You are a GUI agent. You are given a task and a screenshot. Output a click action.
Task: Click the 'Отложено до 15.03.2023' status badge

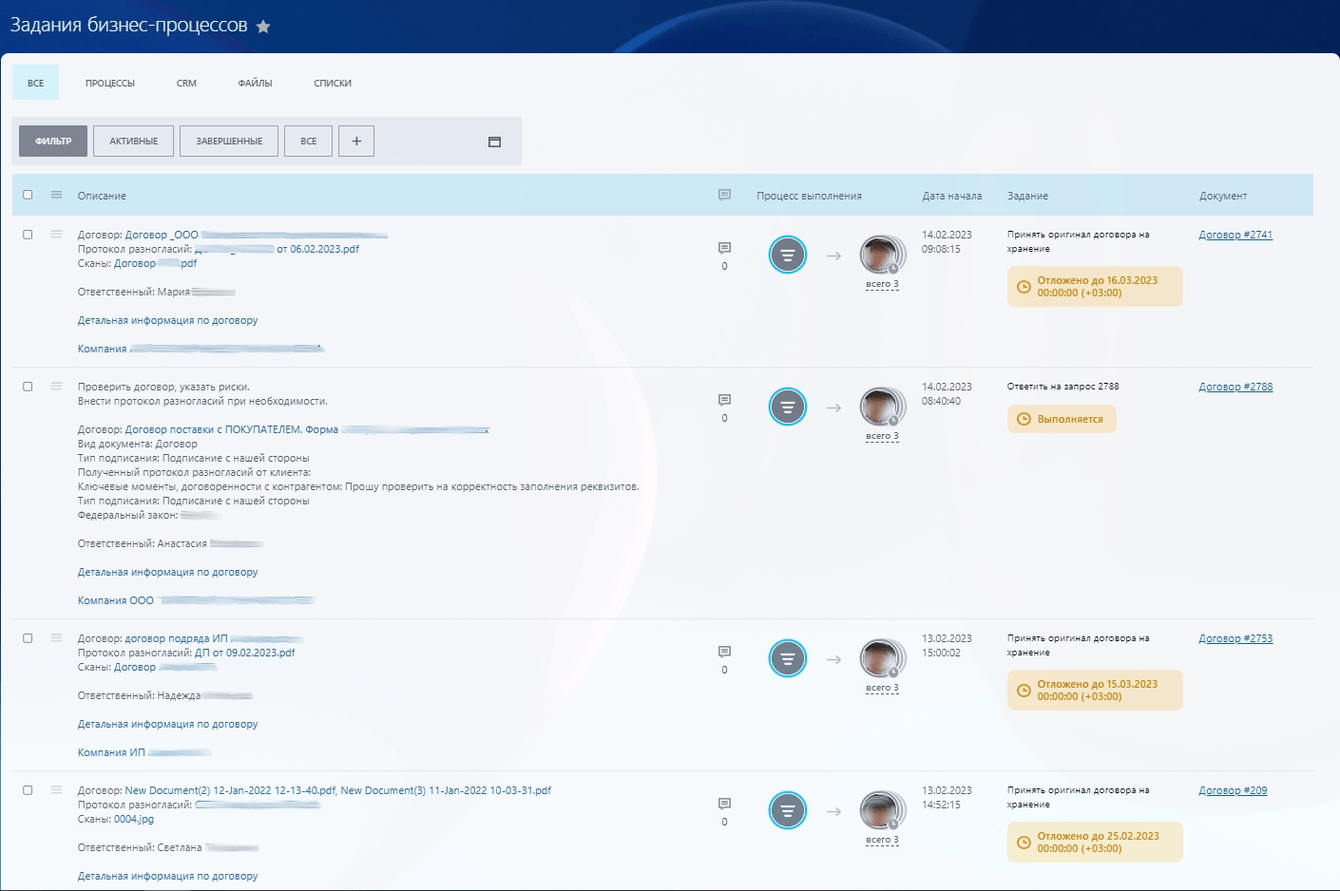pos(1095,690)
